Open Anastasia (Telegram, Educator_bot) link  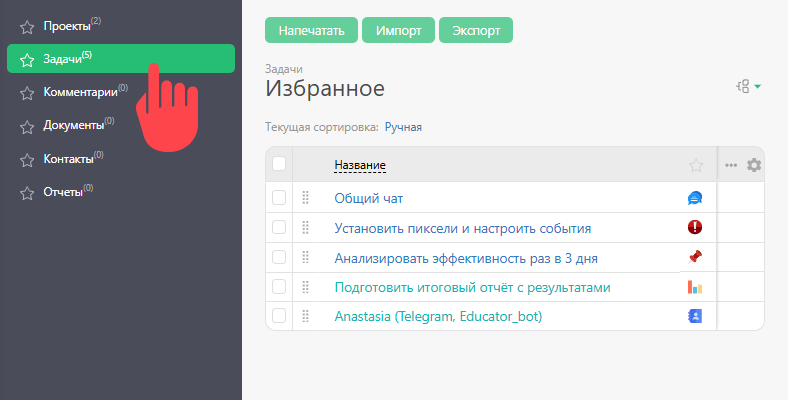[x=438, y=317]
